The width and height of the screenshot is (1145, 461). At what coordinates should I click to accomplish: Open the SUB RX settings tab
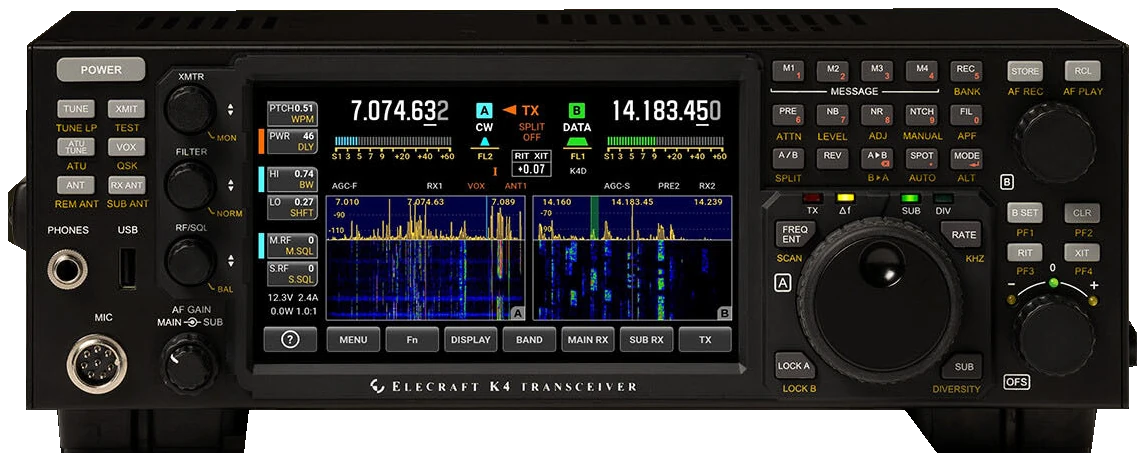pos(646,339)
